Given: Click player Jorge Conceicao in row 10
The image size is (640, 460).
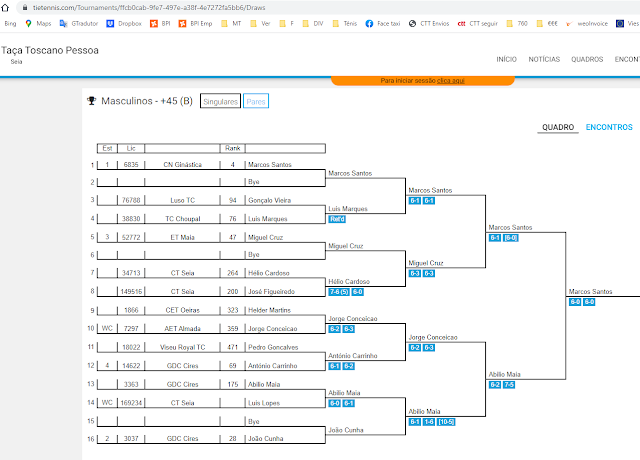Looking at the screenshot, I should (273, 329).
